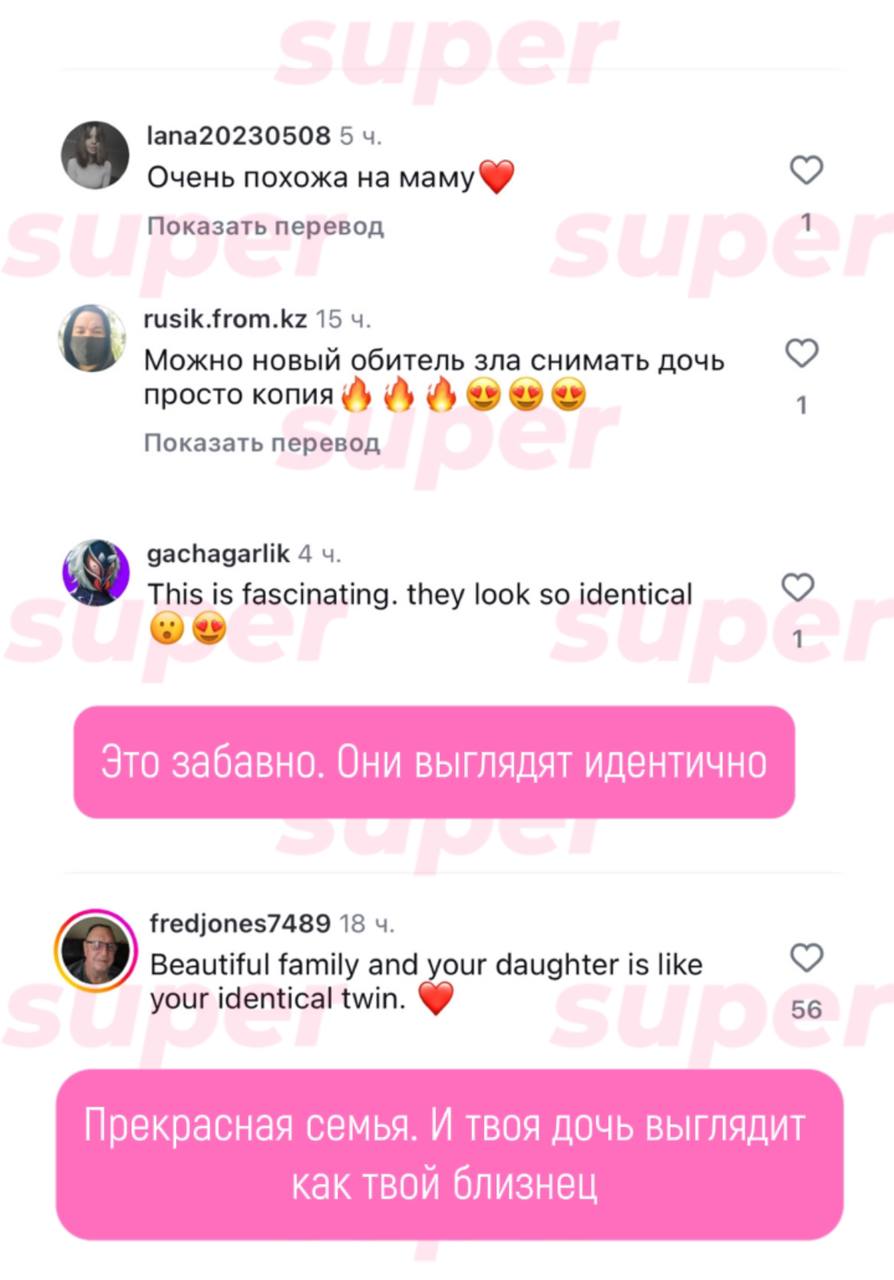Open the lana20230508 username link

pyautogui.click(x=238, y=135)
